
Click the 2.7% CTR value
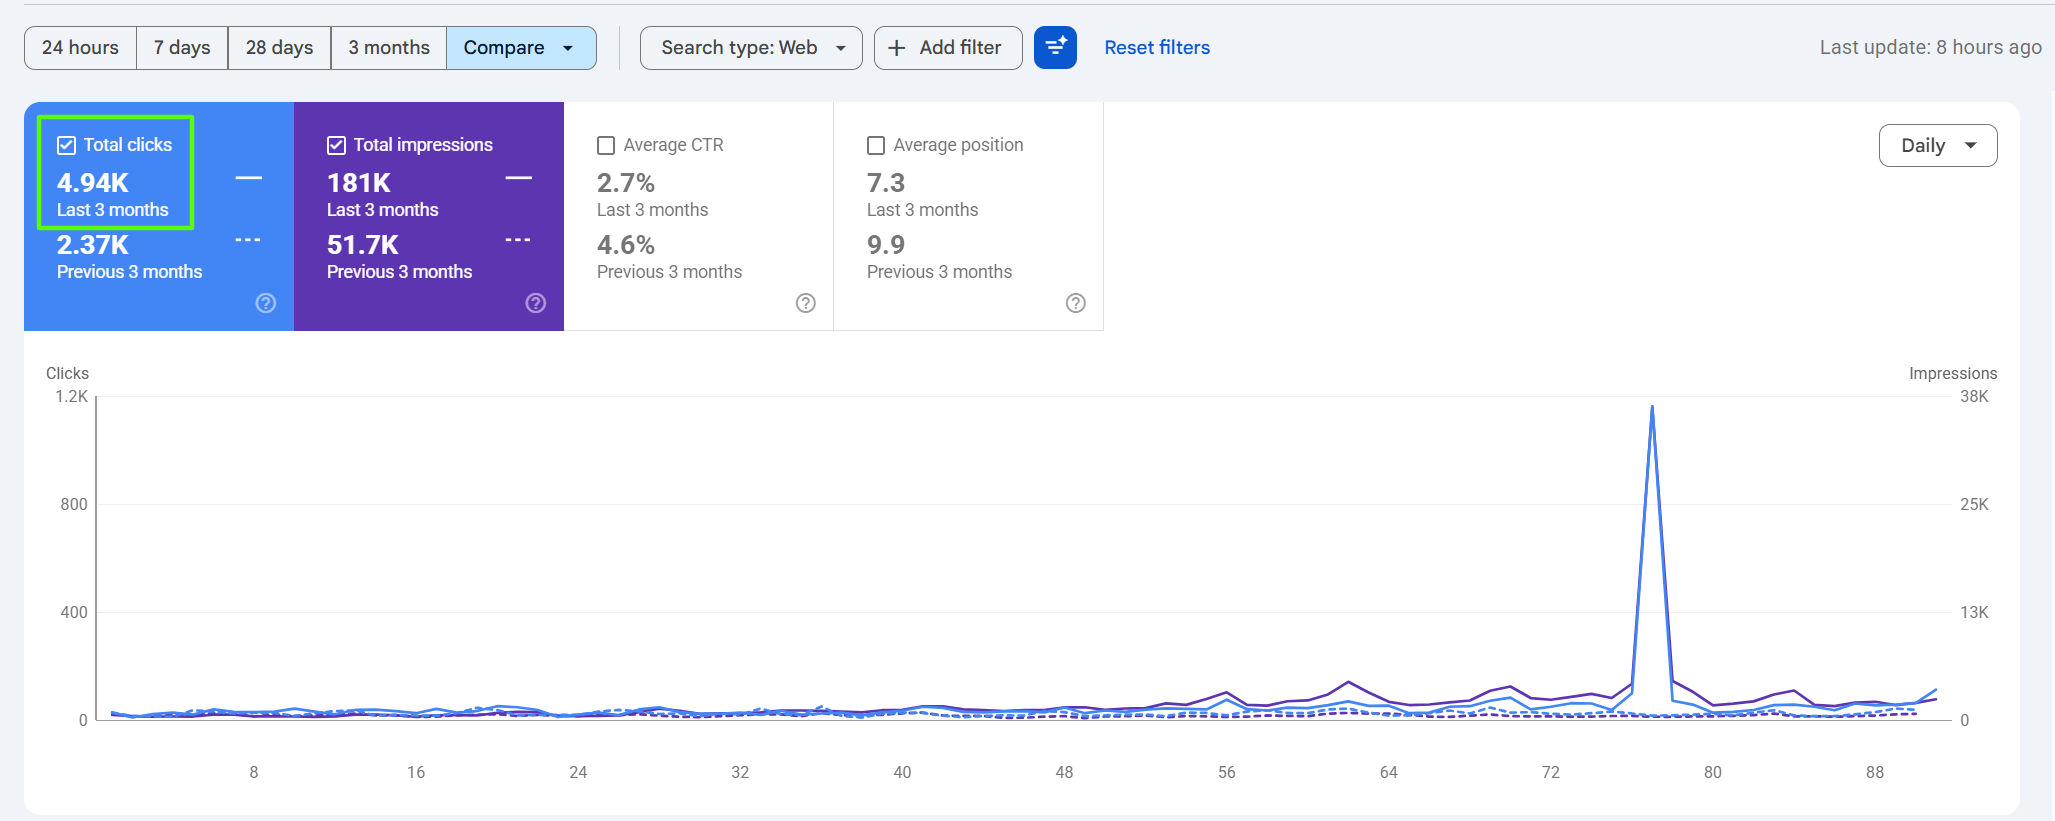coord(626,183)
